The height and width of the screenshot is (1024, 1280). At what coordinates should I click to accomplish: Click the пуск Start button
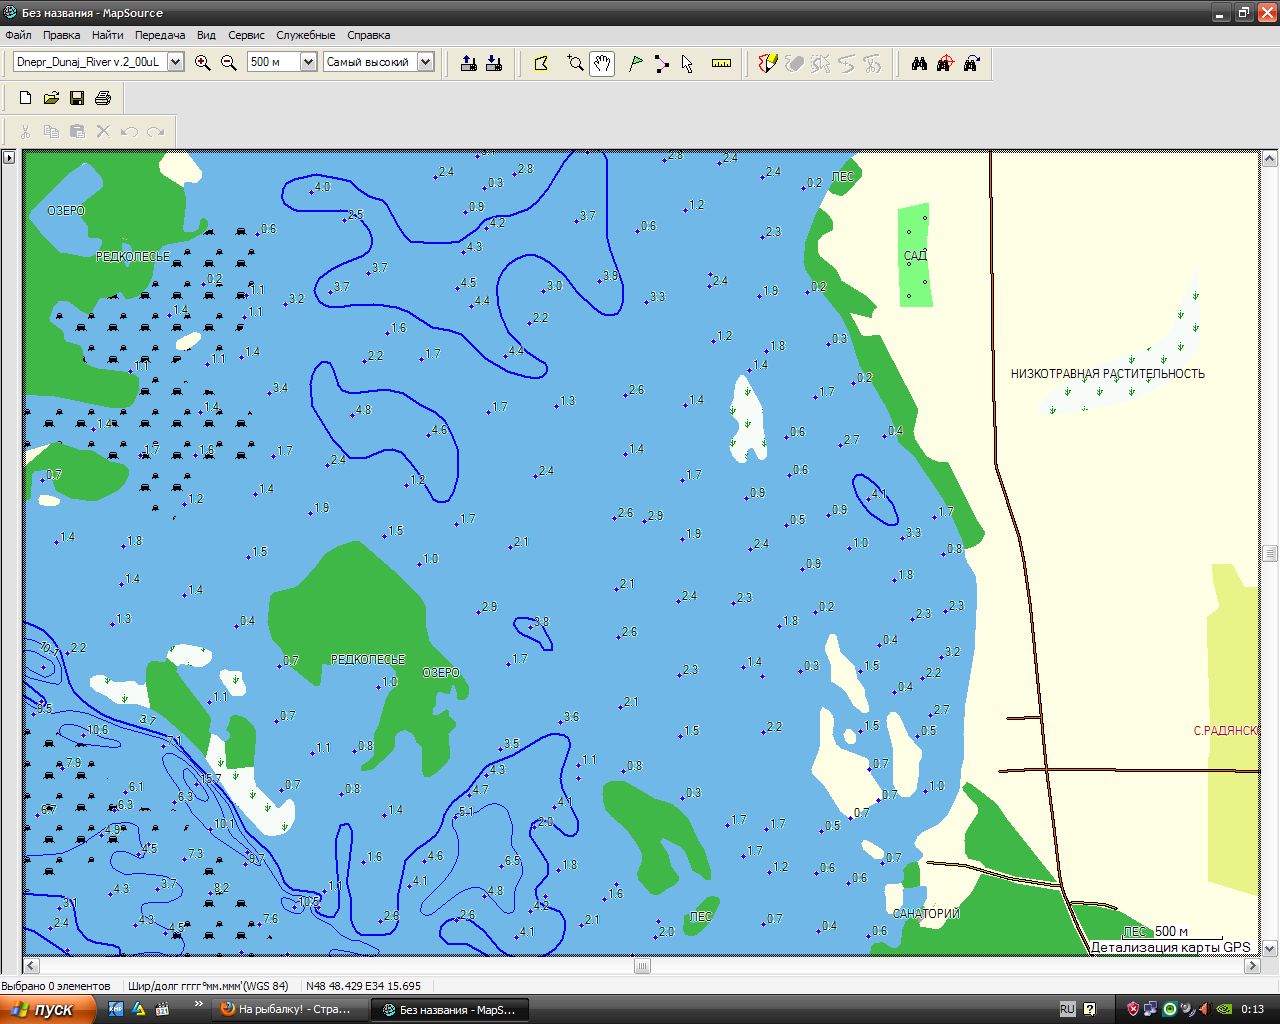48,1009
